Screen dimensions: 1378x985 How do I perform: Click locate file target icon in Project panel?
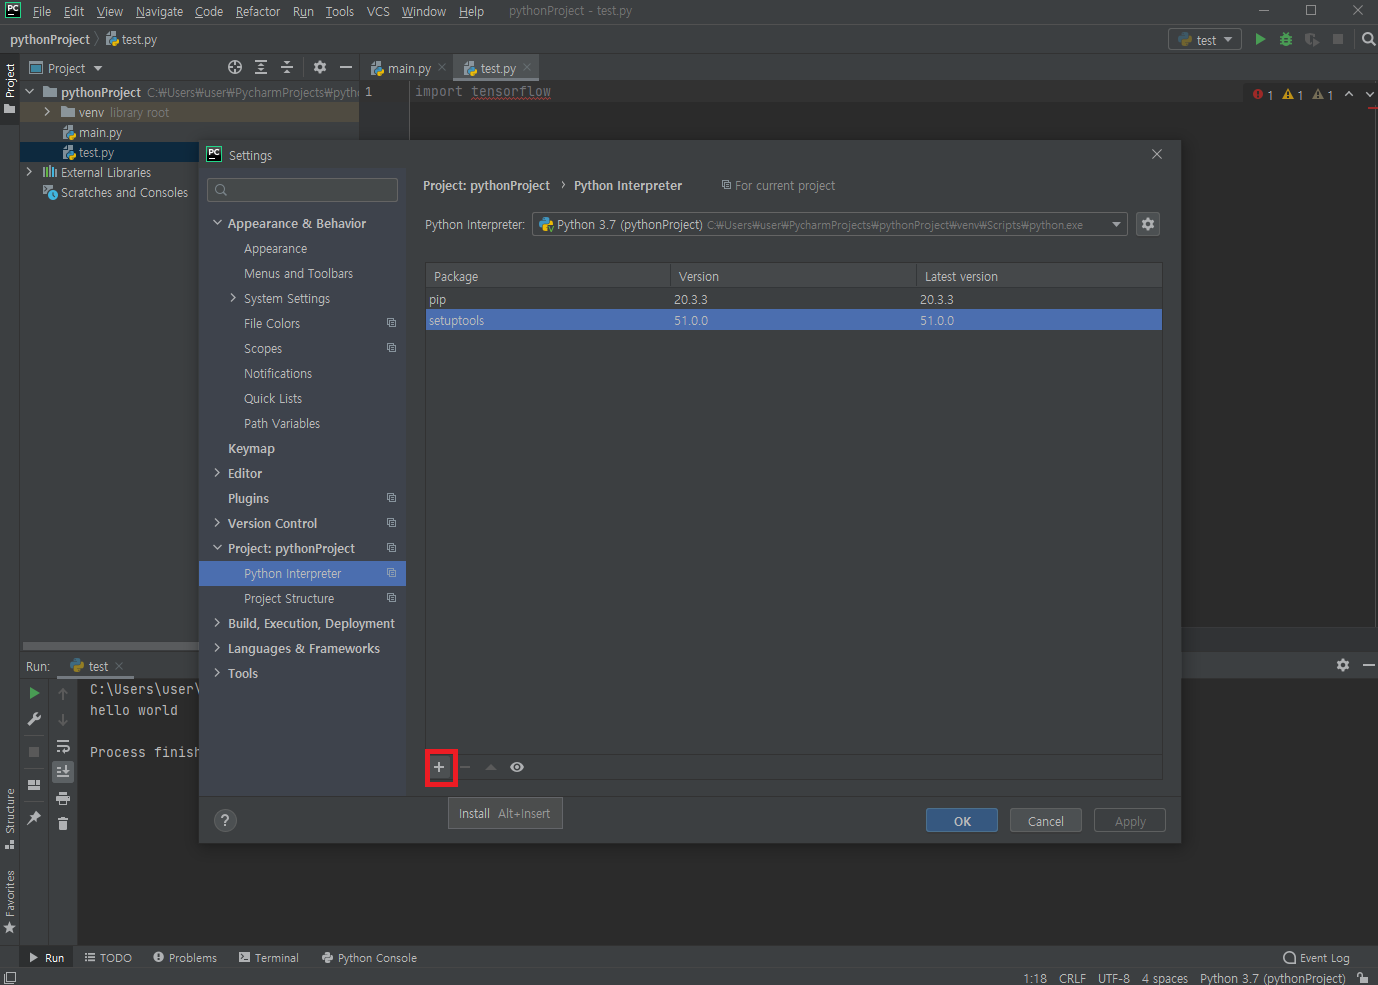click(235, 67)
